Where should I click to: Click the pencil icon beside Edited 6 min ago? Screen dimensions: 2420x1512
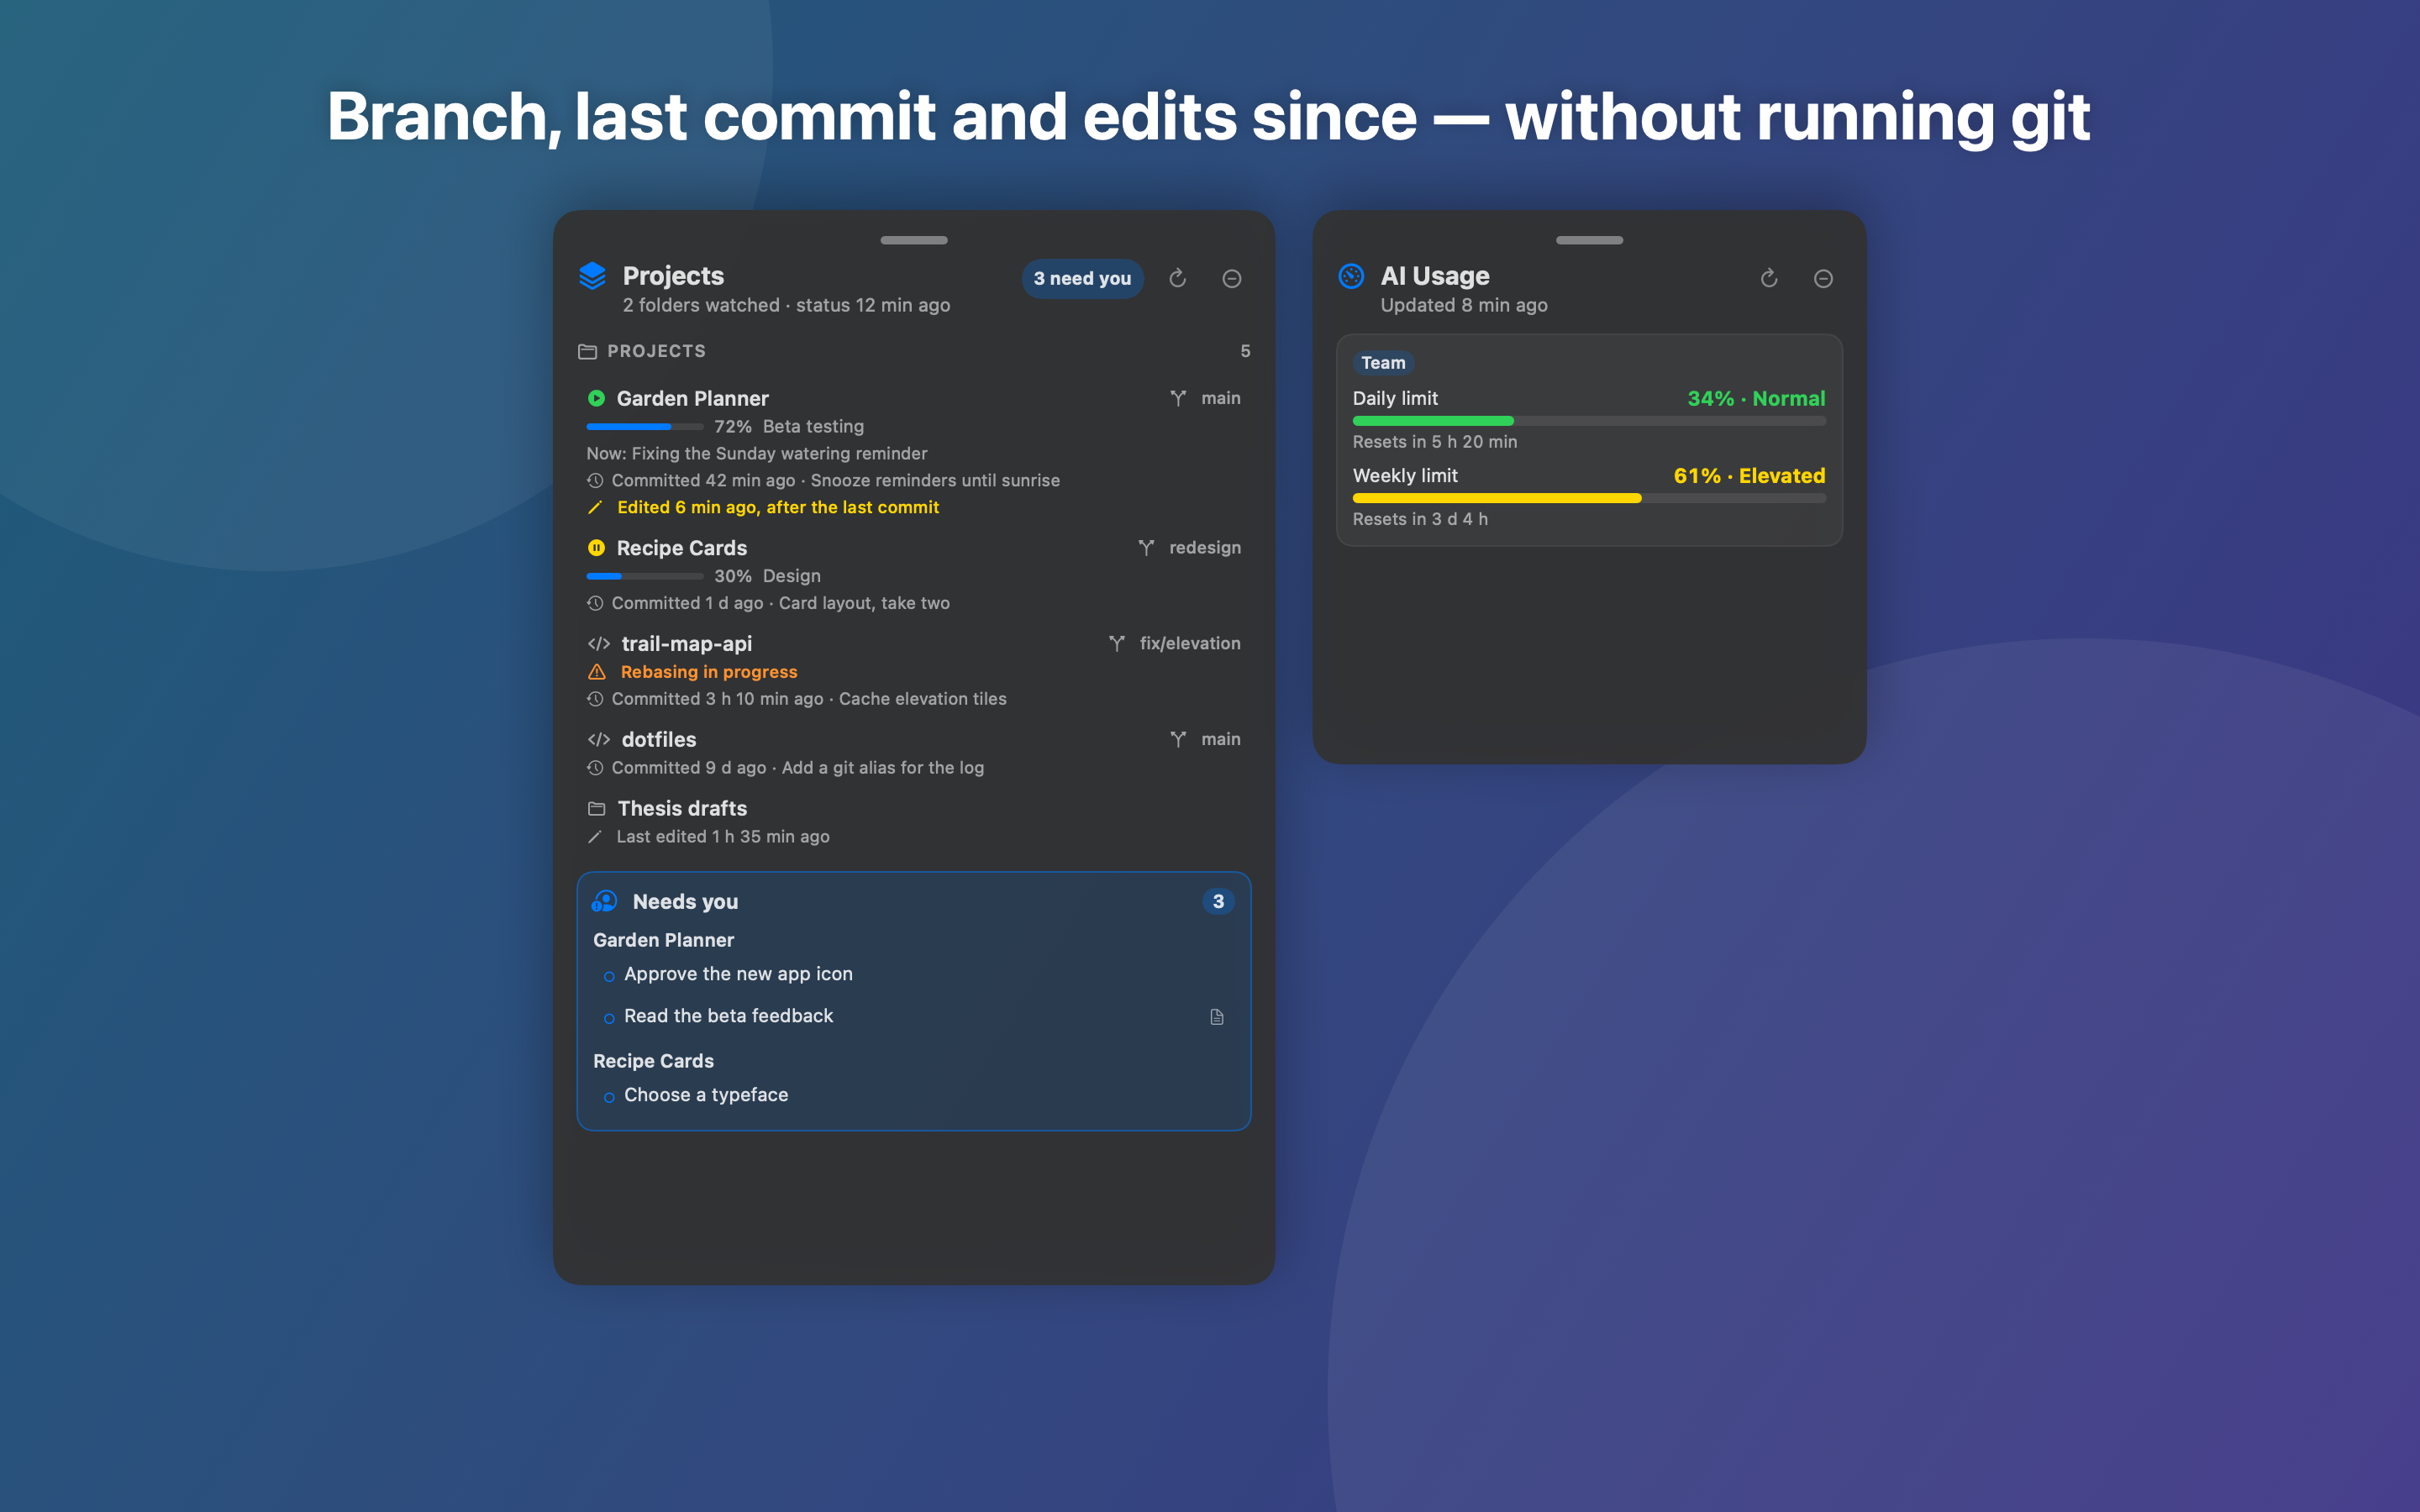pos(595,508)
